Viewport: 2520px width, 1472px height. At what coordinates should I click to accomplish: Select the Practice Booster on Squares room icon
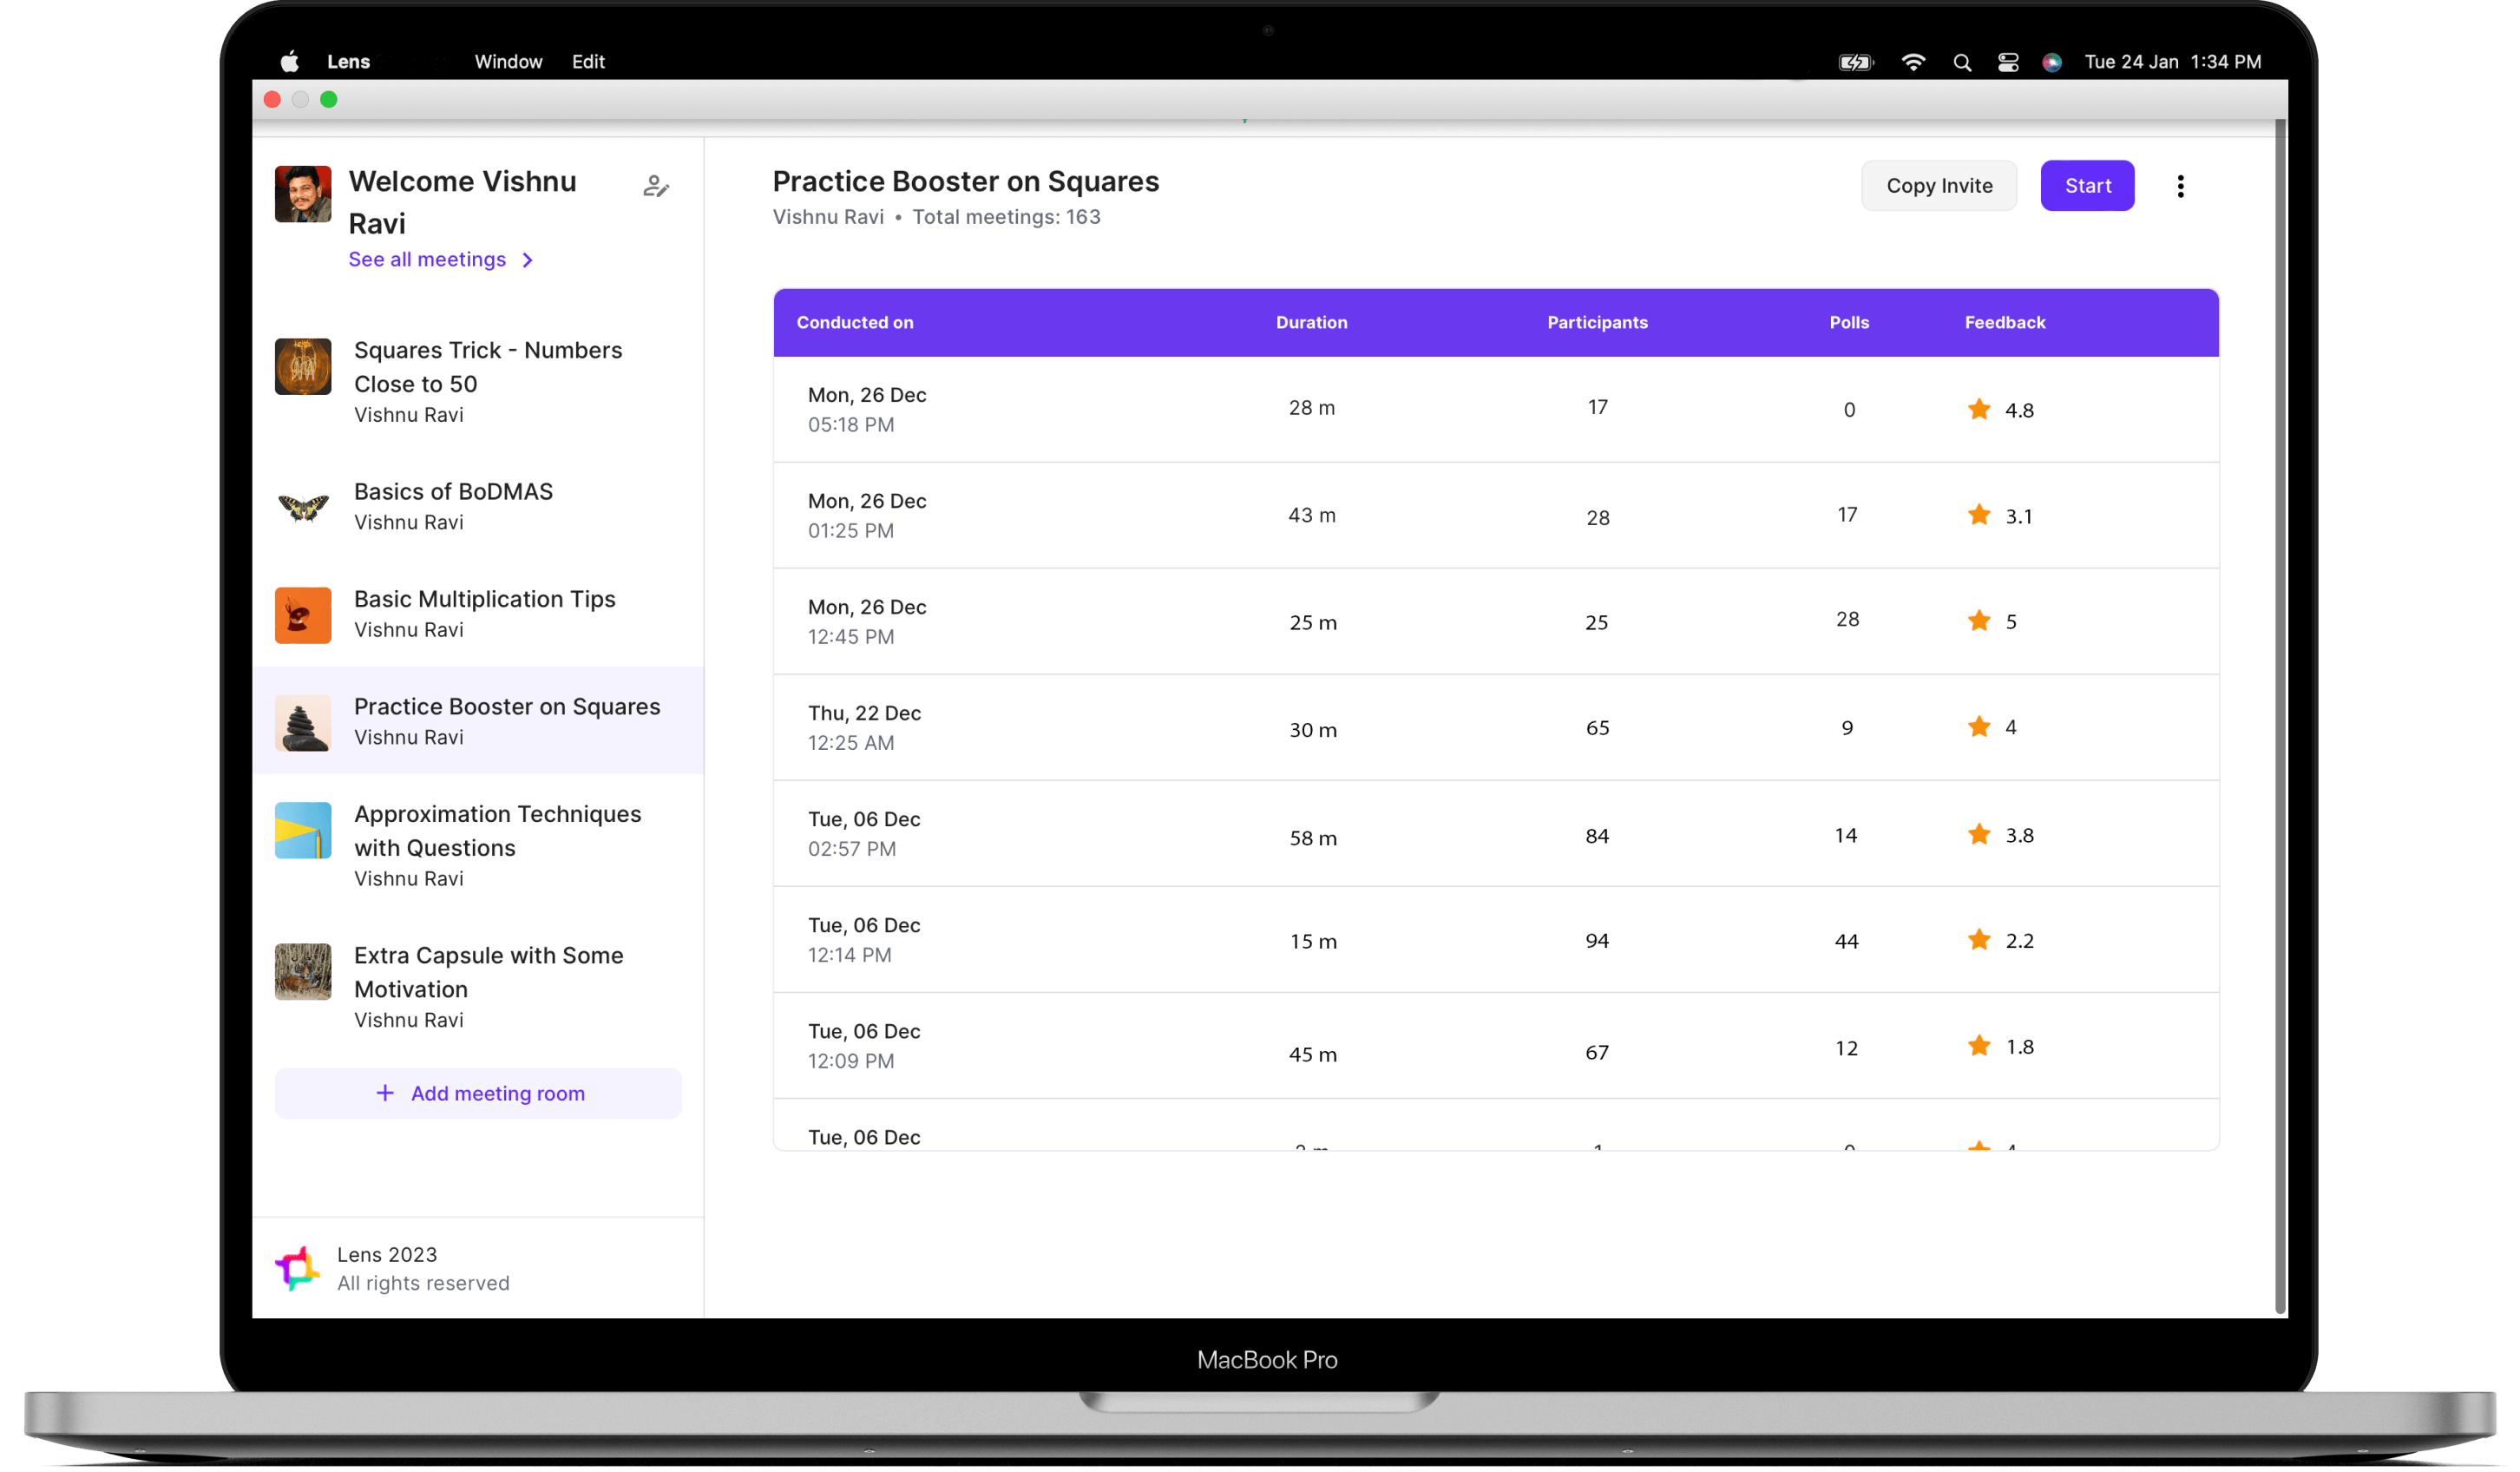pos(303,722)
